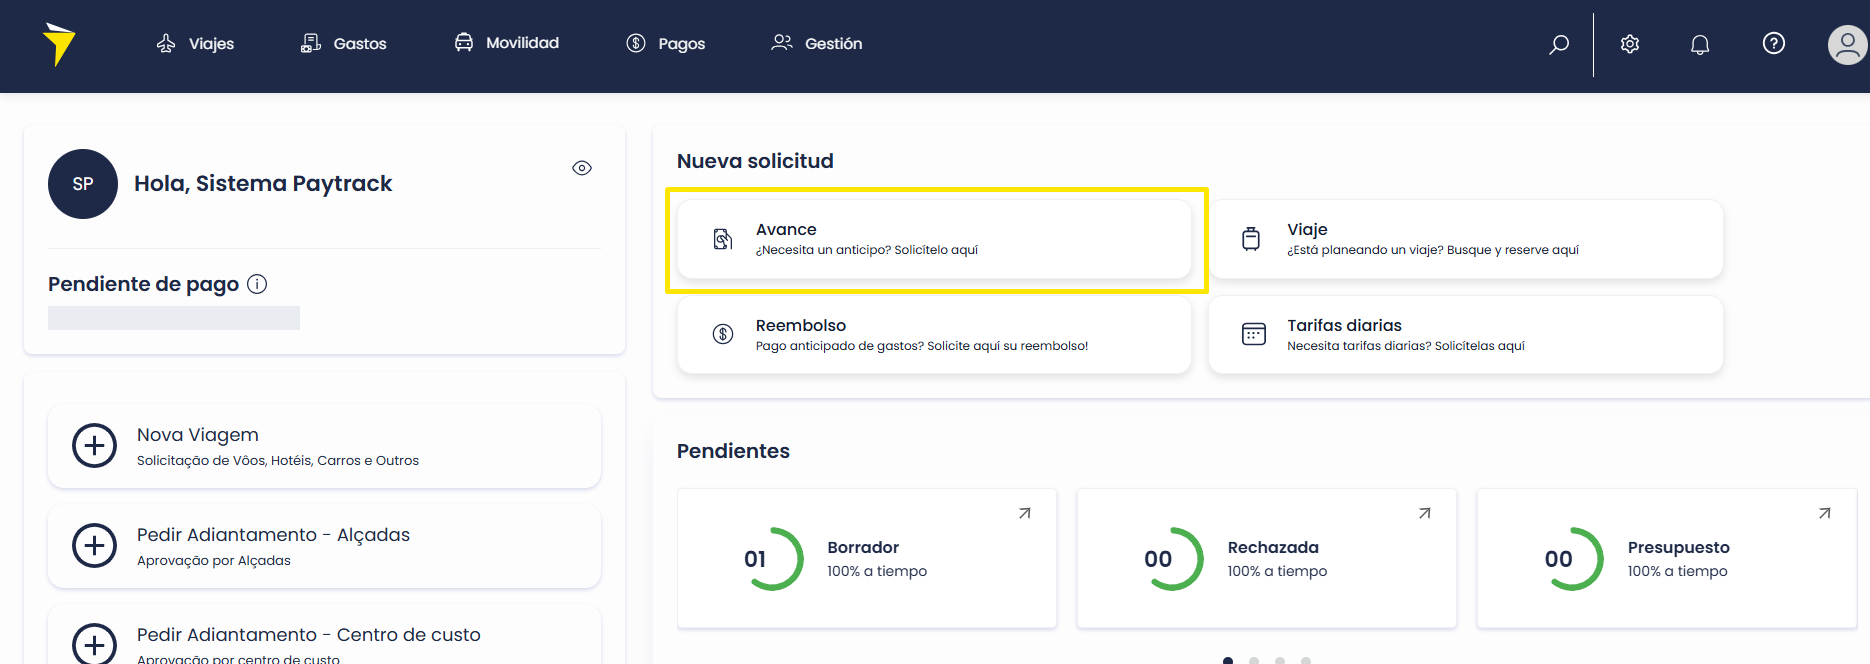This screenshot has width=1870, height=664.
Task: Select the Rechazada card
Action: 1267,558
